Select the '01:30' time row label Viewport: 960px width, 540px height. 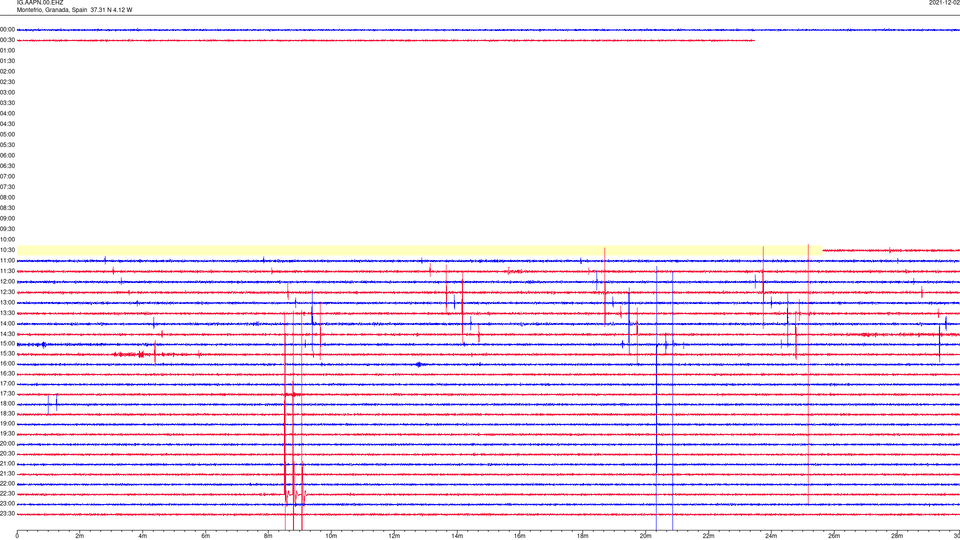point(7,61)
